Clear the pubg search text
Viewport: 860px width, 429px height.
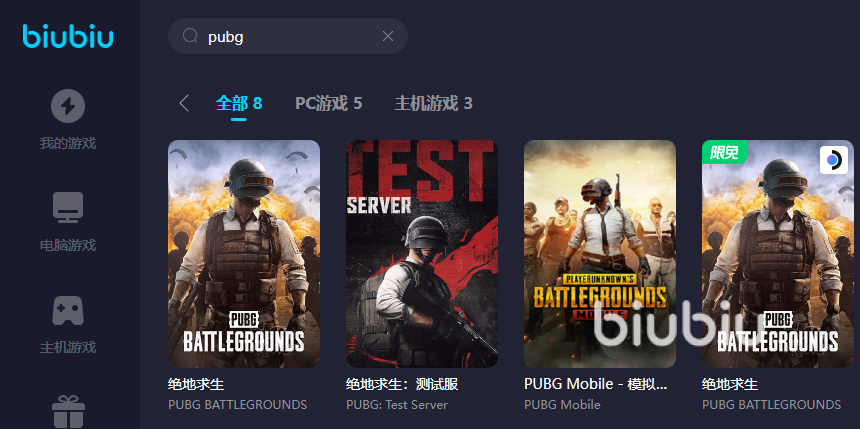click(388, 36)
